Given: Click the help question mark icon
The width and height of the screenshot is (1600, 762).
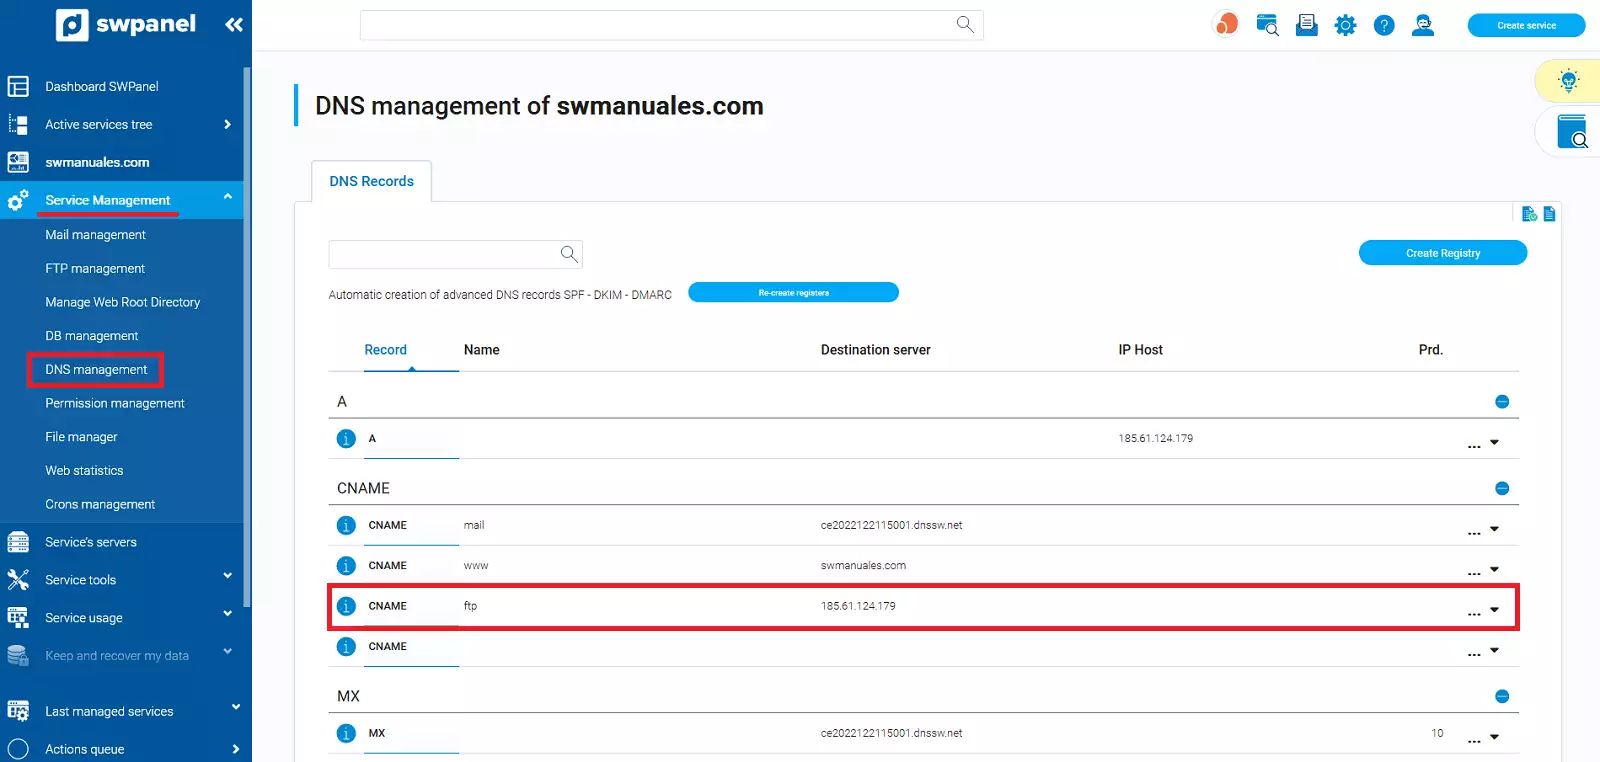Looking at the screenshot, I should pos(1384,25).
